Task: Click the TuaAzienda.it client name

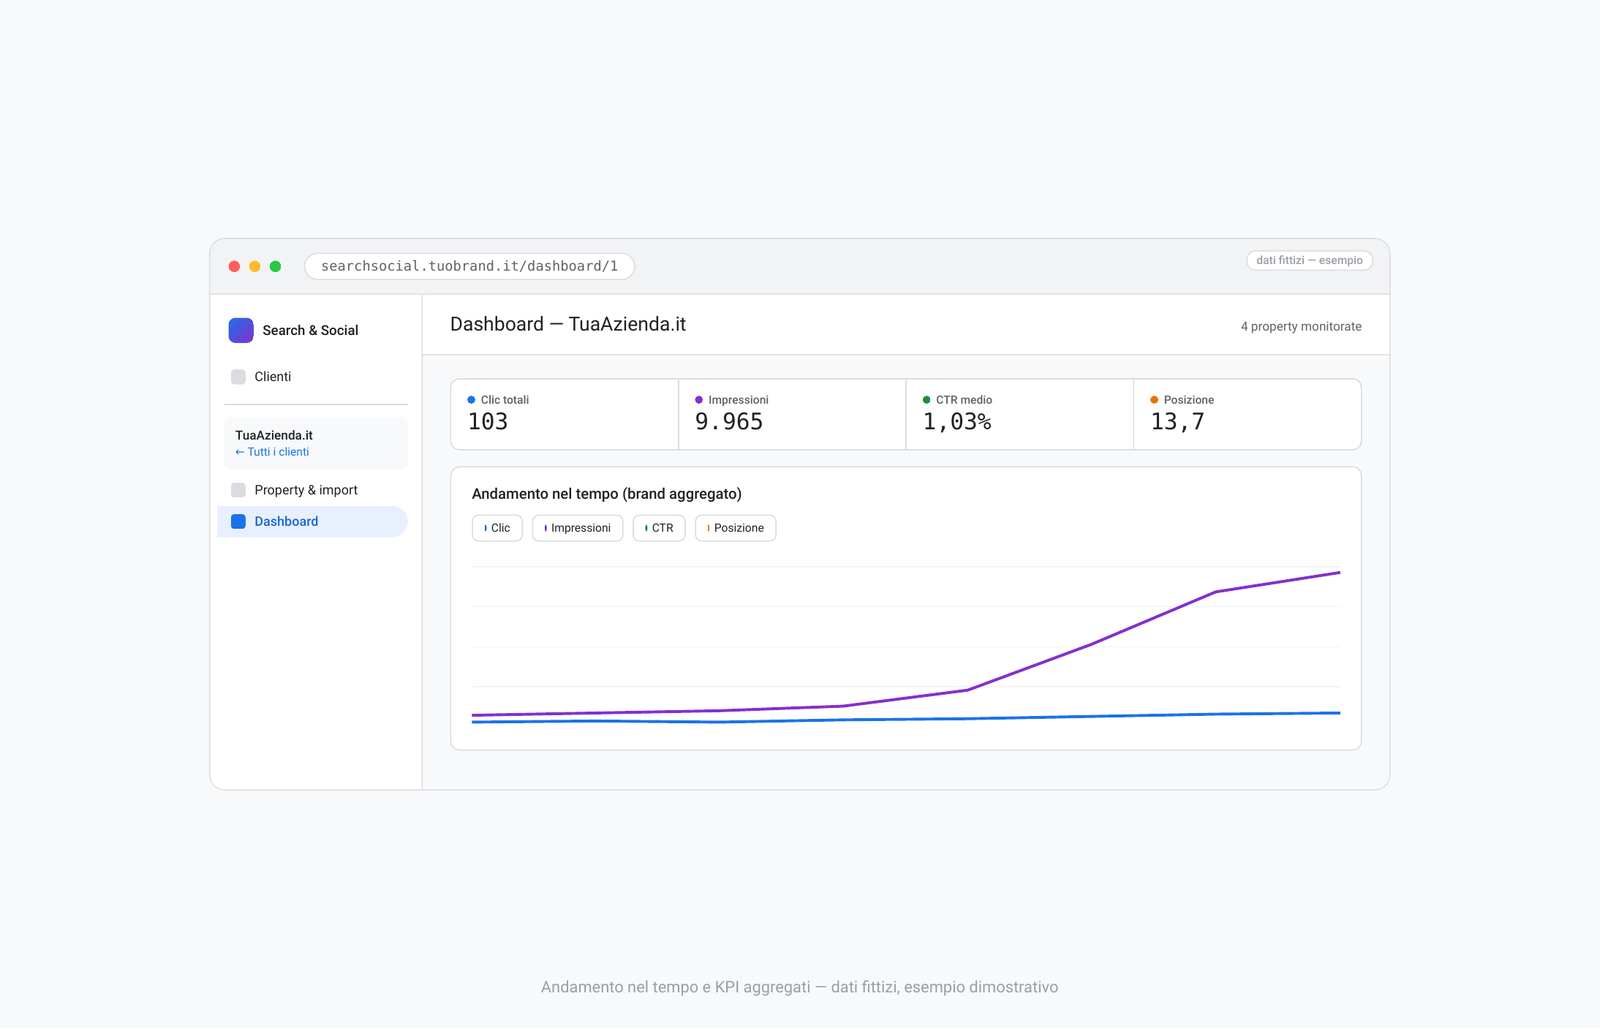Action: pyautogui.click(x=274, y=435)
